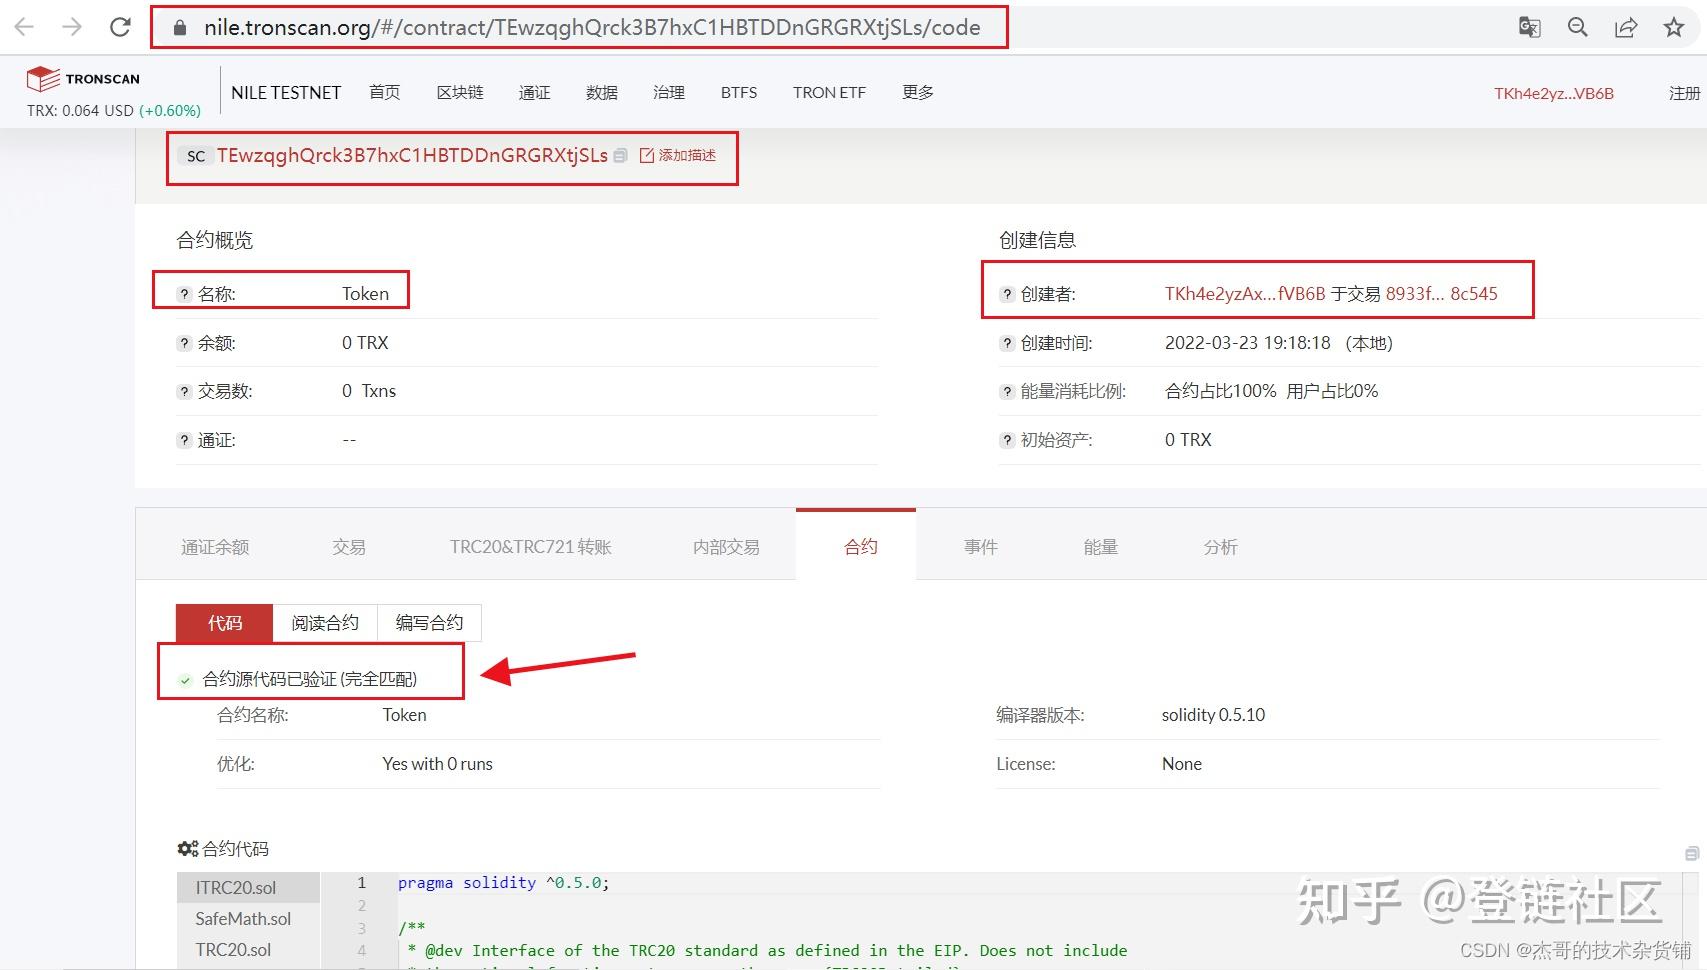This screenshot has height=970, width=1707.
Task: Click the TRONSCAN logo
Action: (83, 79)
